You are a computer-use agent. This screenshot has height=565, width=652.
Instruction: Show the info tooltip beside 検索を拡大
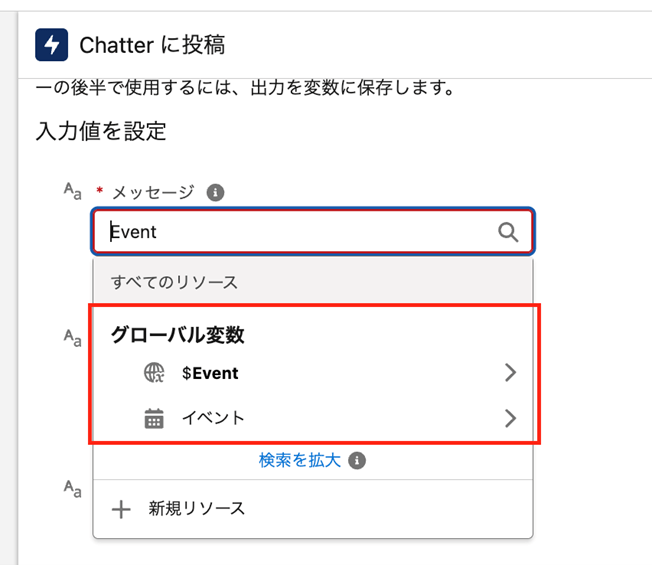(x=358, y=461)
